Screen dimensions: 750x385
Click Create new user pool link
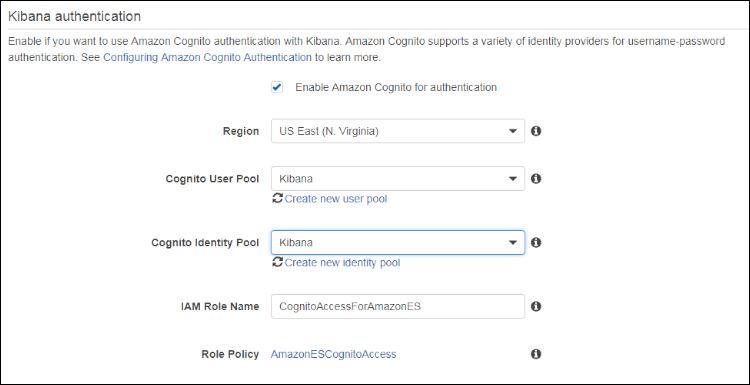click(336, 198)
